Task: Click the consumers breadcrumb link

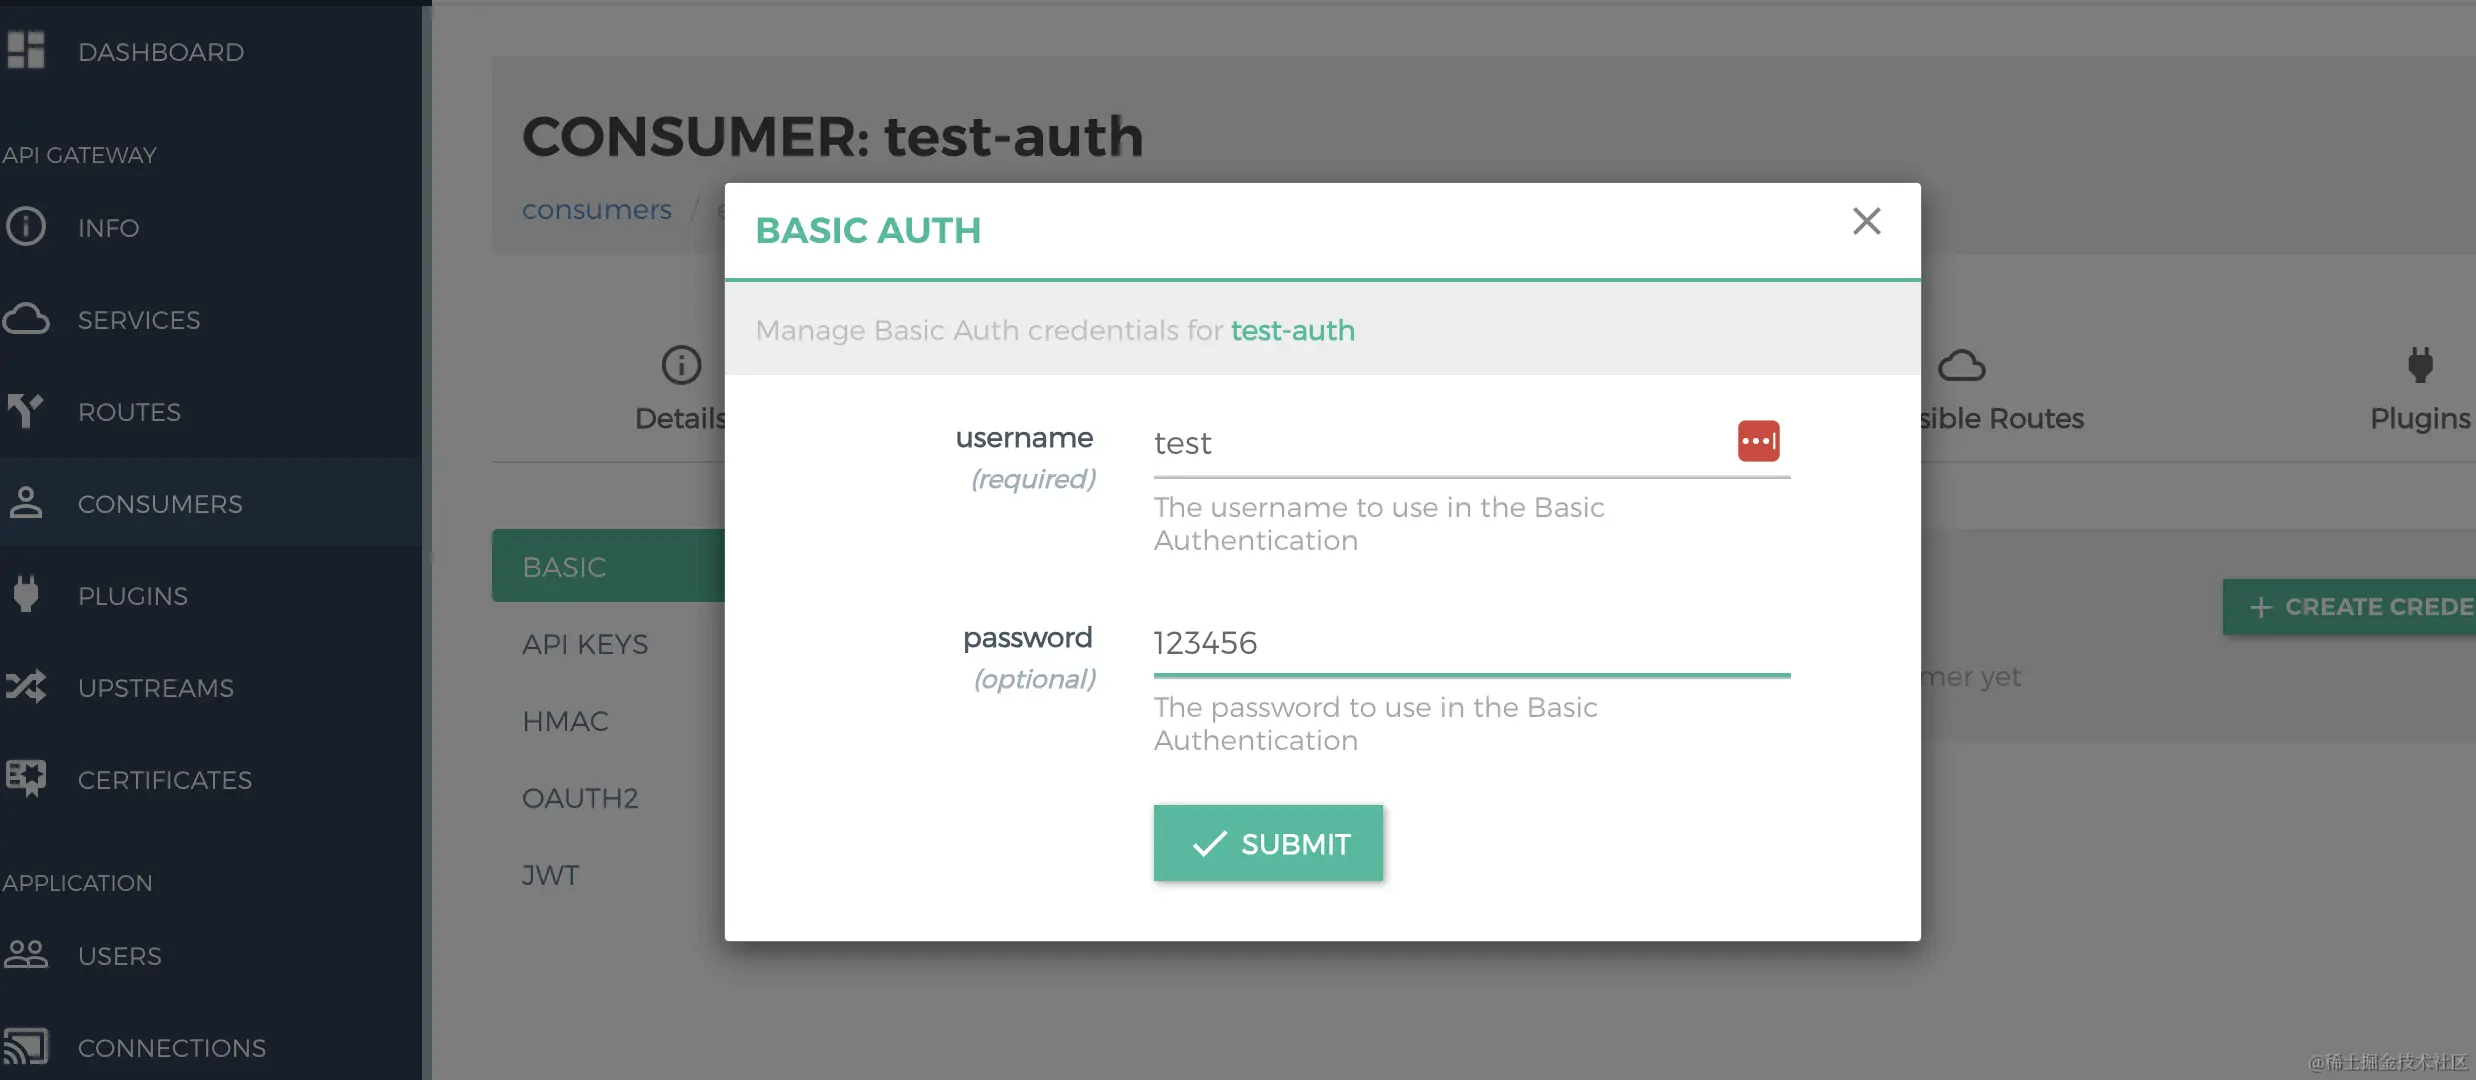Action: point(597,210)
